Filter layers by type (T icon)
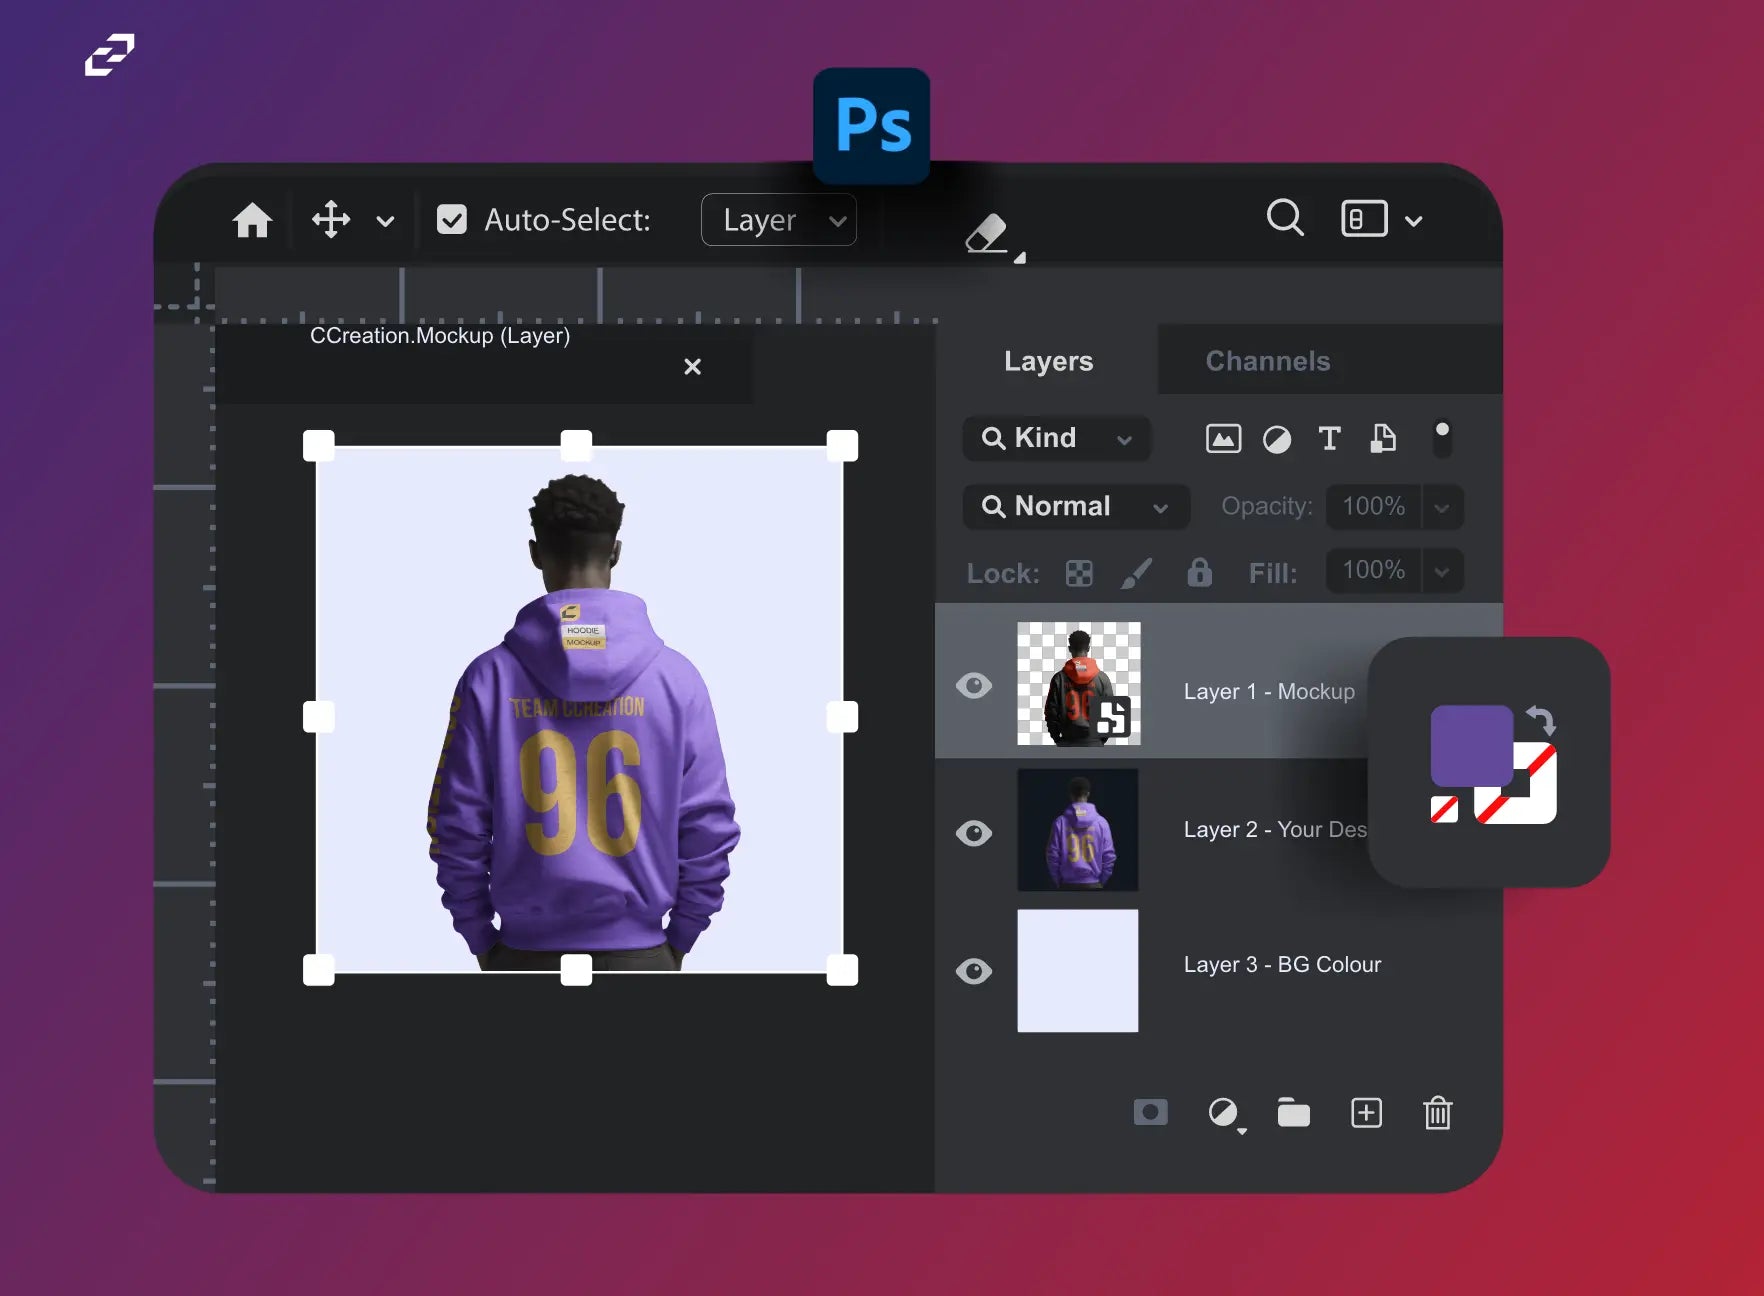1764x1296 pixels. [1329, 438]
